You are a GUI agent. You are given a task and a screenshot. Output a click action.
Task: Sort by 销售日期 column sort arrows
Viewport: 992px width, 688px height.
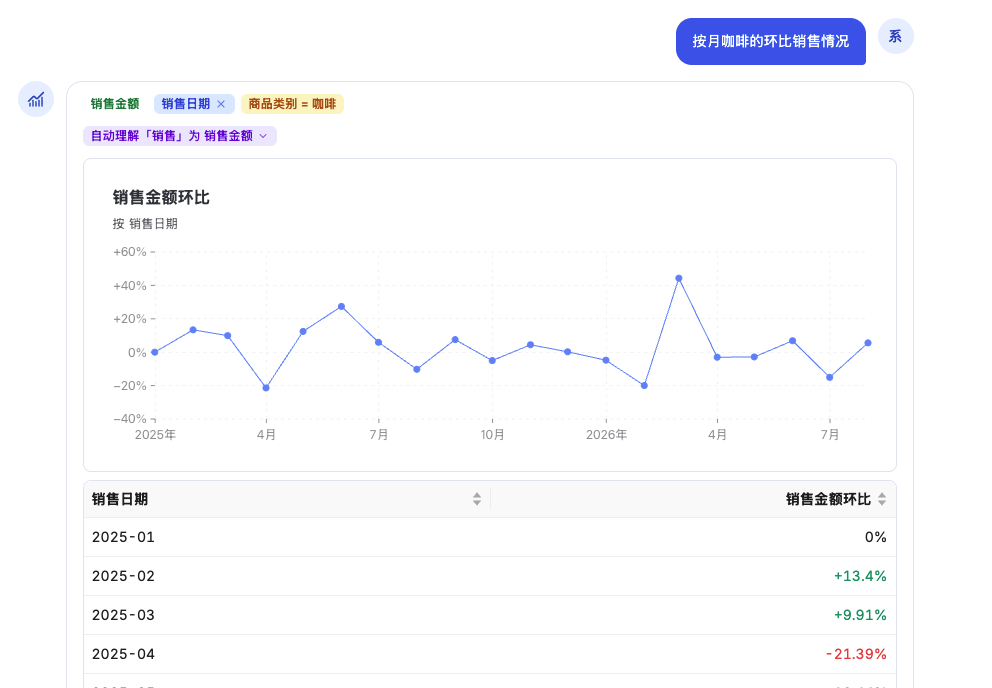click(x=476, y=499)
